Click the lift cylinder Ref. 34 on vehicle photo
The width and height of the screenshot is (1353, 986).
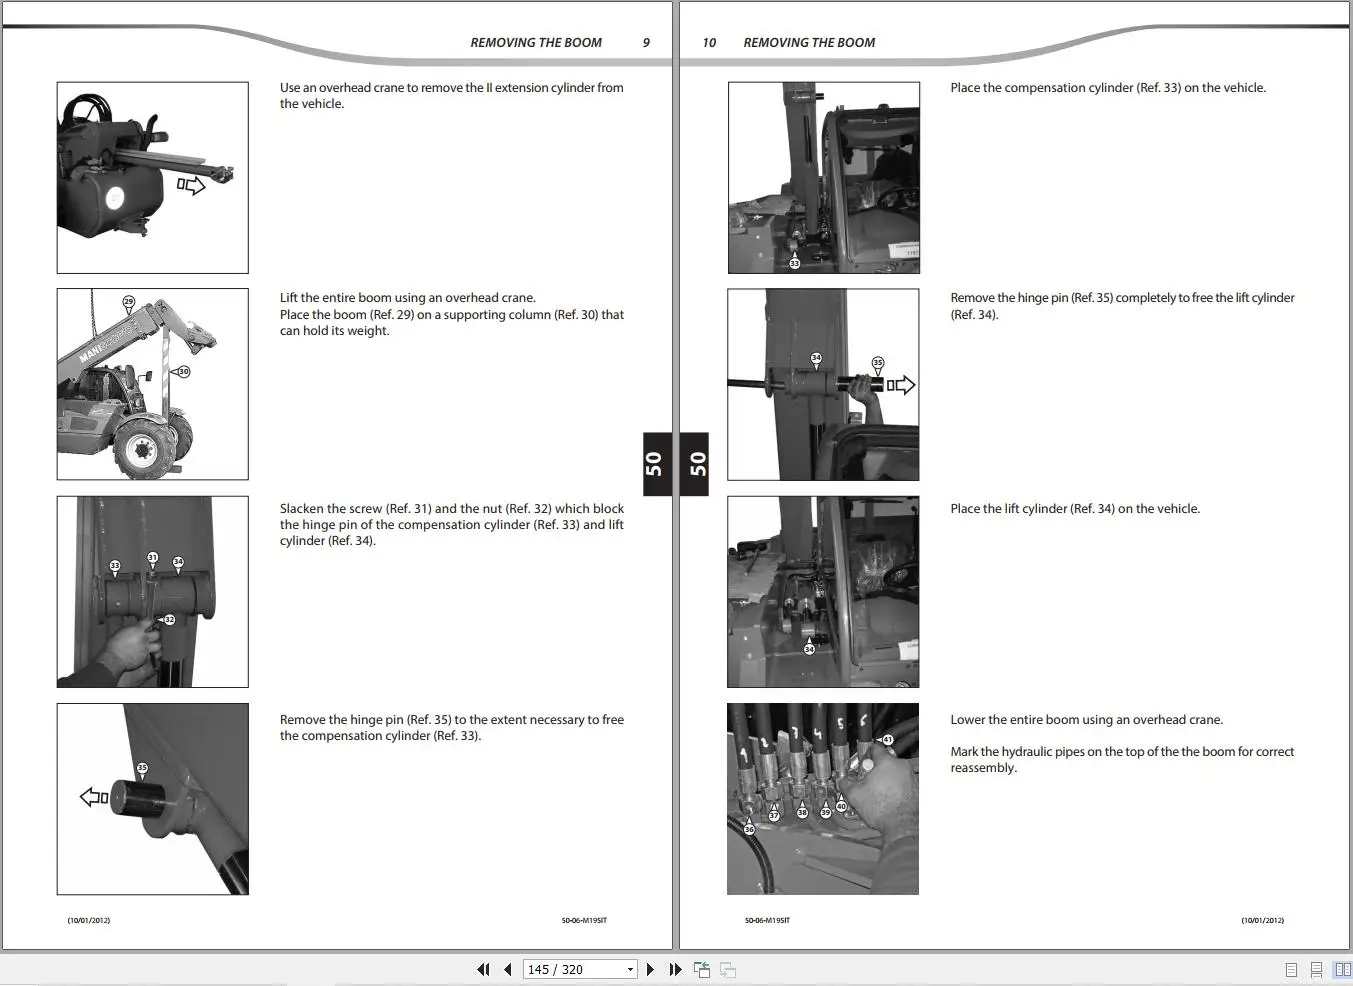click(823, 592)
